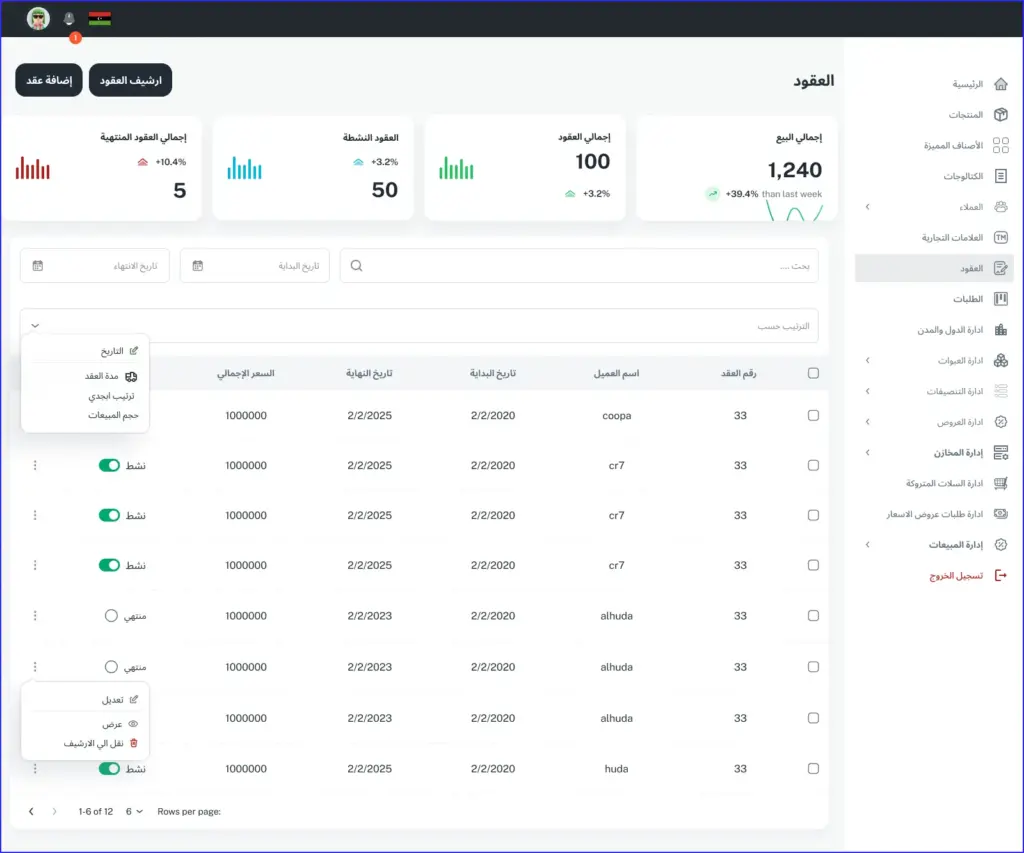Click the cubes icon beside ادارة العبوات
Viewport: 1024px width, 853px height.
pyautogui.click(x=1000, y=361)
